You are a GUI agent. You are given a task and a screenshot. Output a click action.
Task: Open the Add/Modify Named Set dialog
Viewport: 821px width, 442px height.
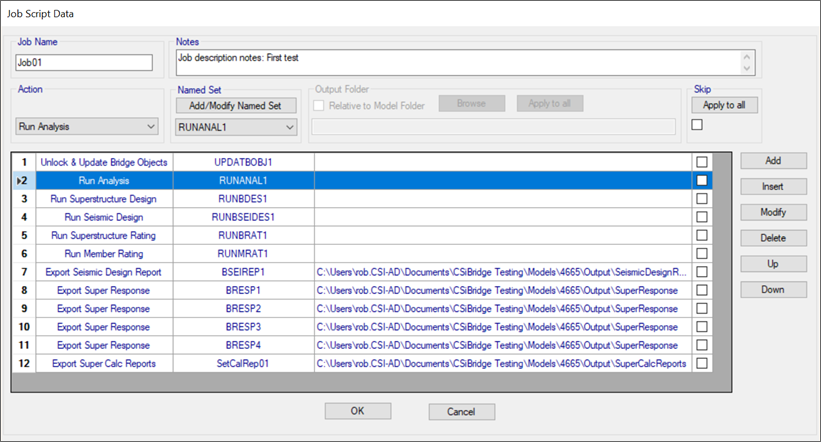click(x=236, y=105)
